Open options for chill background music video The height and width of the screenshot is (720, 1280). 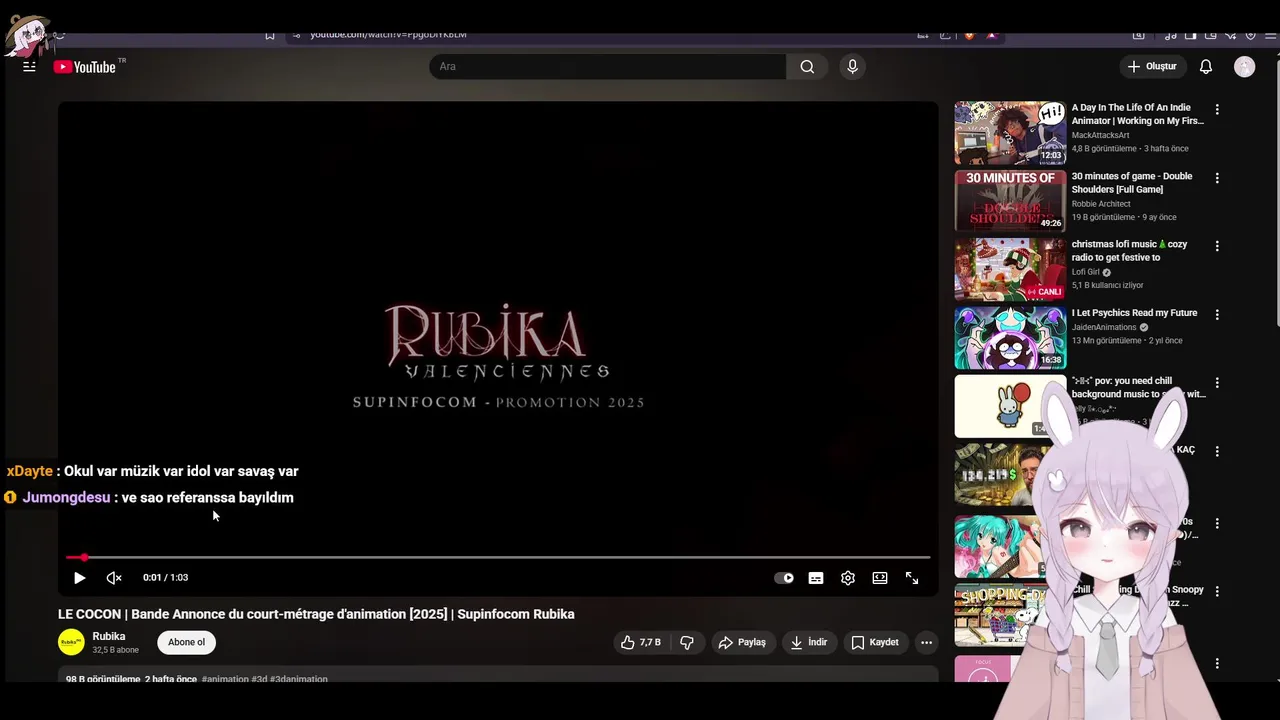1217,383
